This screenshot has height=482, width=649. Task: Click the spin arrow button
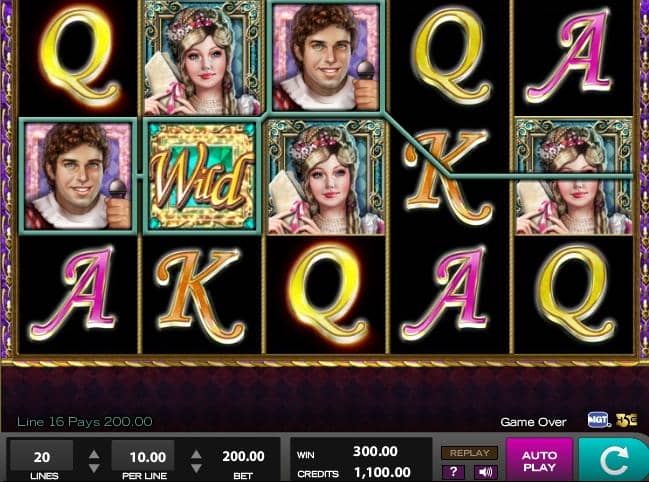(614, 460)
